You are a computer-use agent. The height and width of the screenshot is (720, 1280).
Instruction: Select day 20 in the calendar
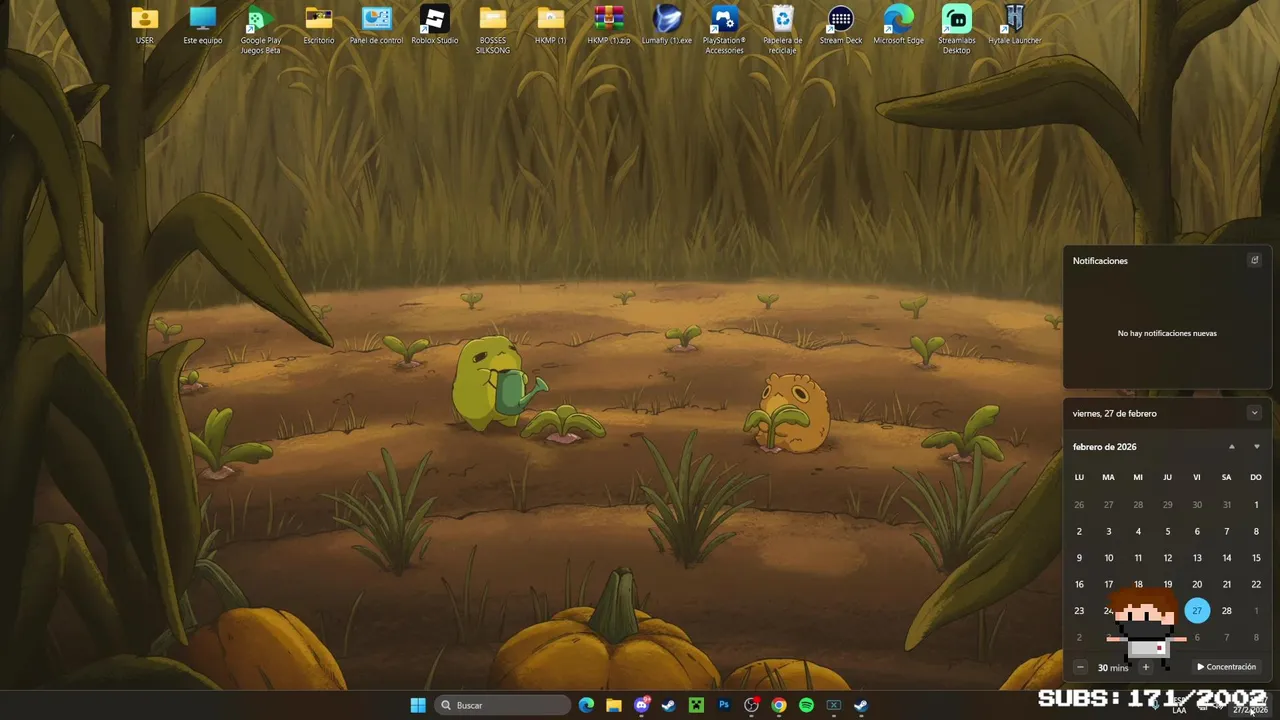pyautogui.click(x=1197, y=584)
